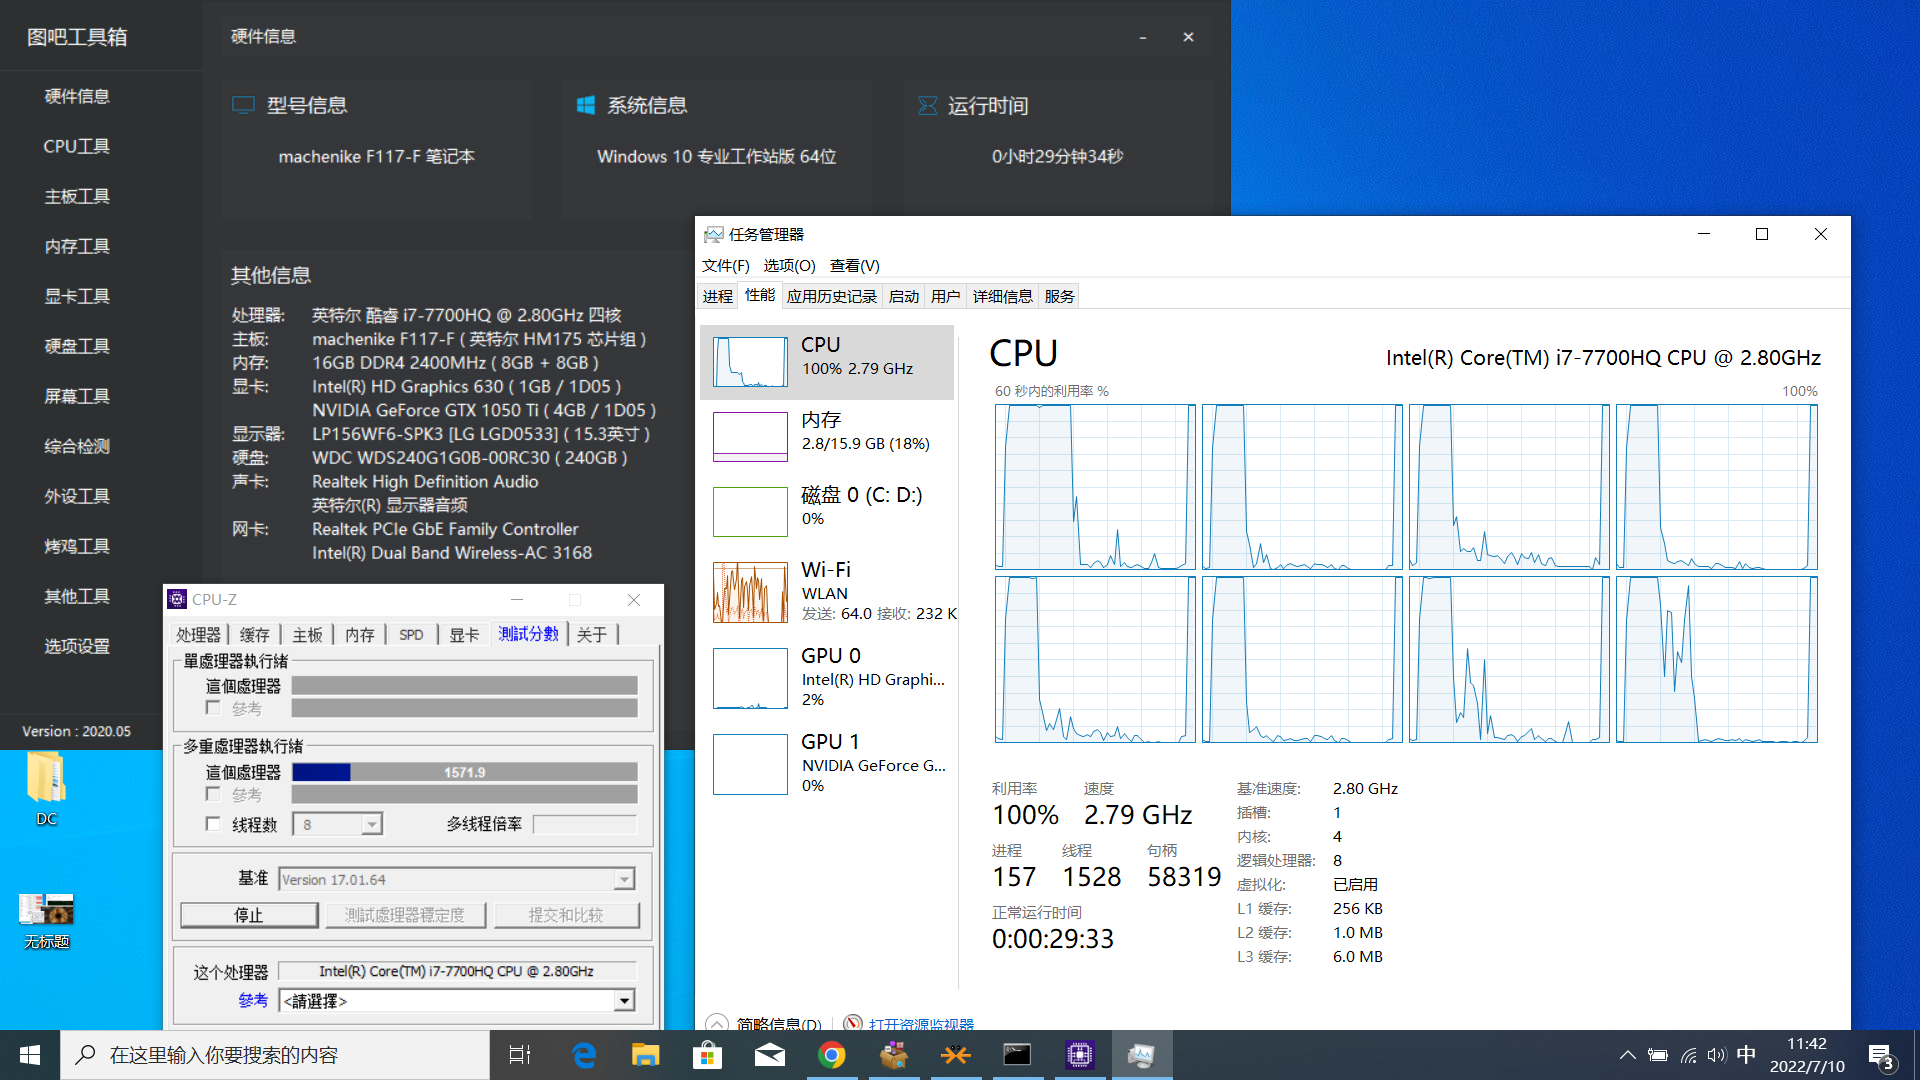Click the Task View taskbar icon
This screenshot has height=1080, width=1920.
520,1055
